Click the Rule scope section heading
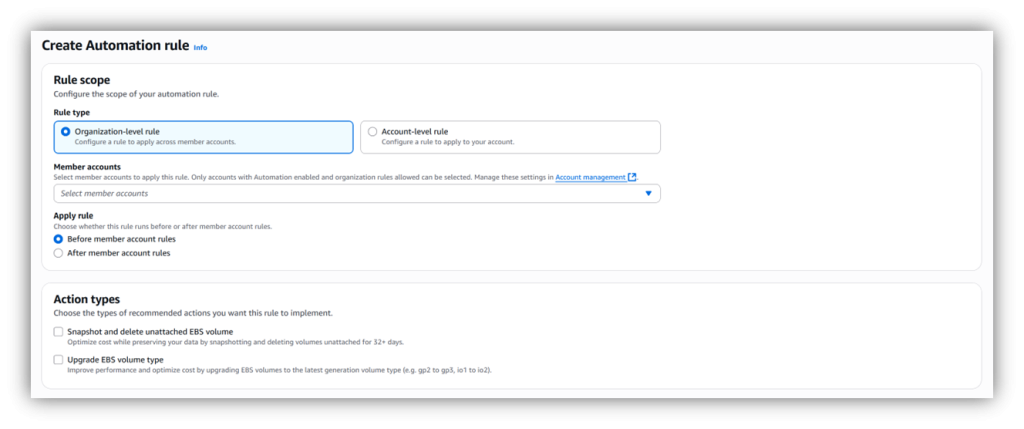The image size is (1024, 429). [x=81, y=80]
